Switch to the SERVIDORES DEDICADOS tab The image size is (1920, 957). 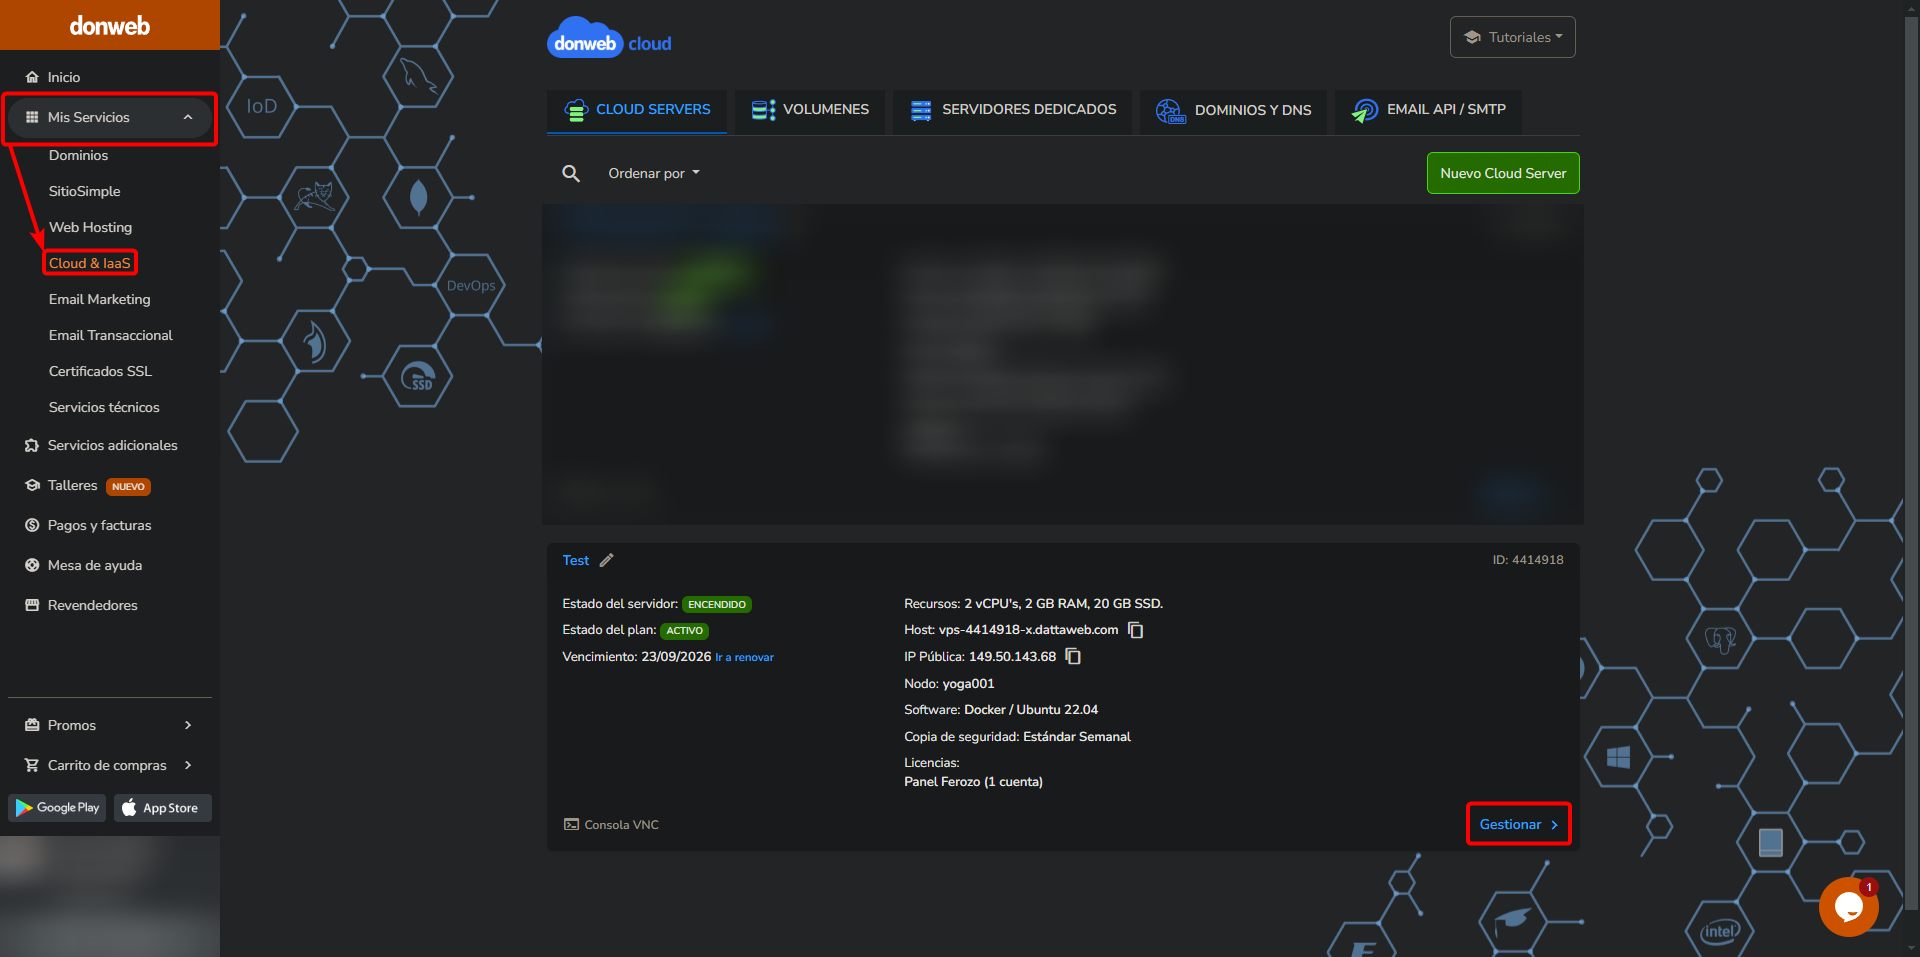[x=1013, y=110]
